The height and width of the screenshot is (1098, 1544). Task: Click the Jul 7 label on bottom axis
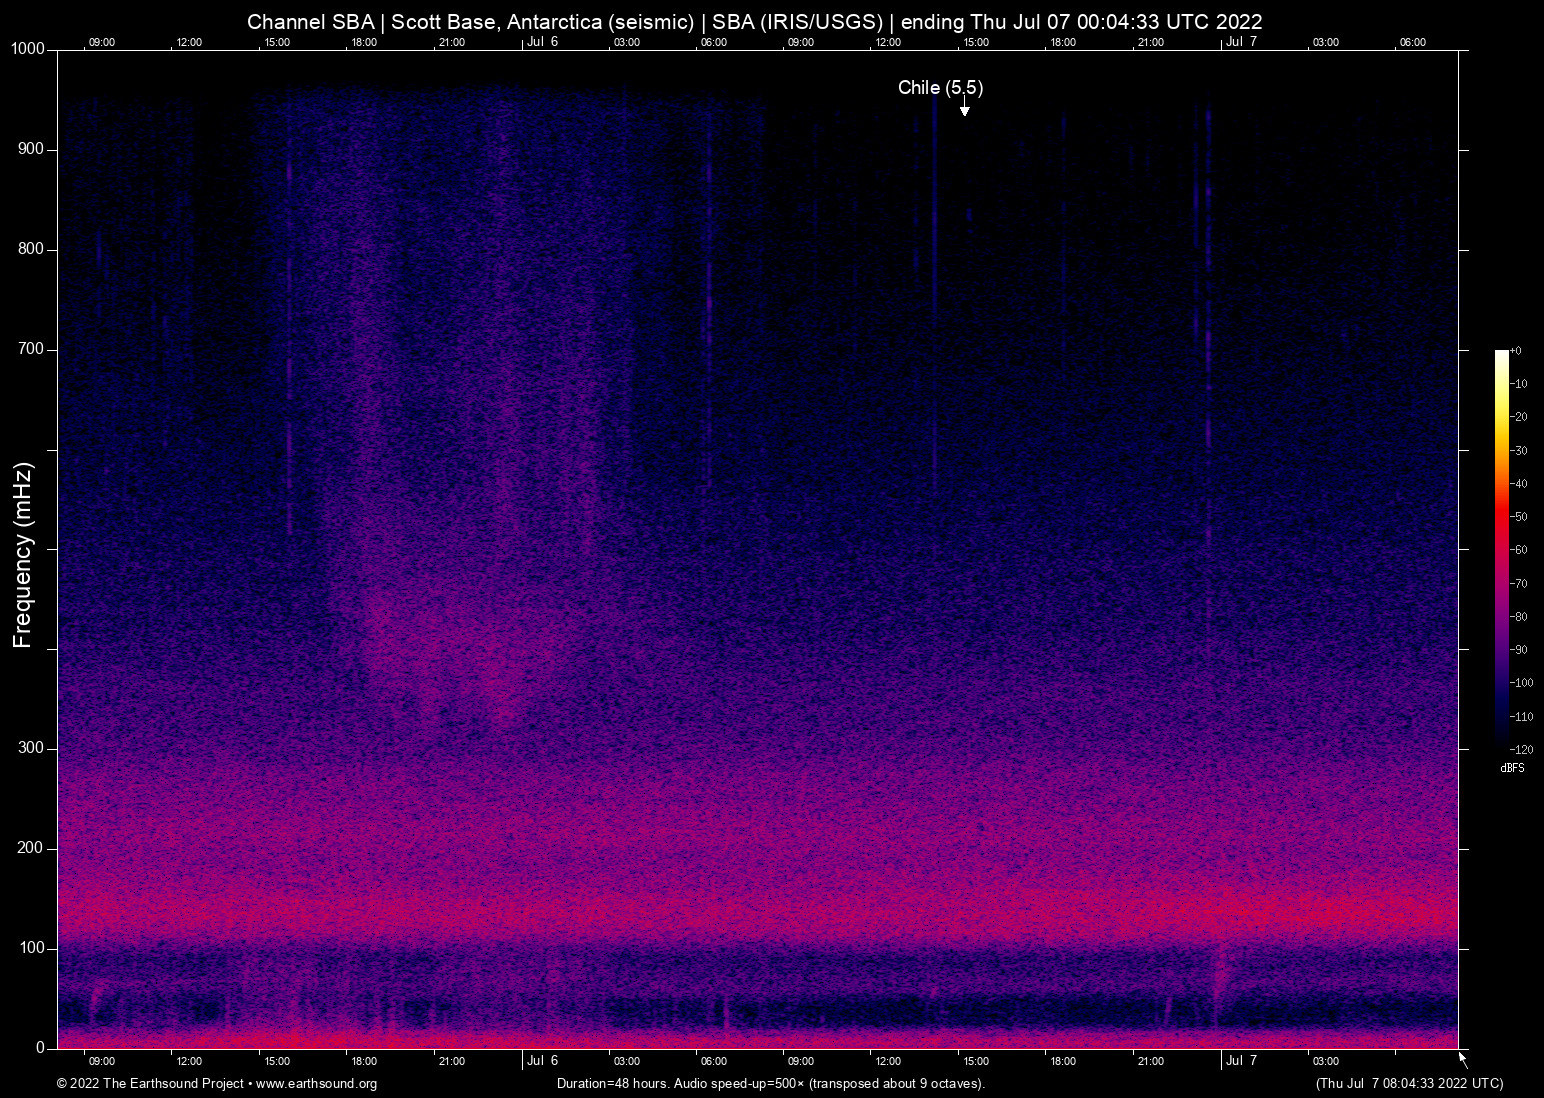point(1241,1060)
